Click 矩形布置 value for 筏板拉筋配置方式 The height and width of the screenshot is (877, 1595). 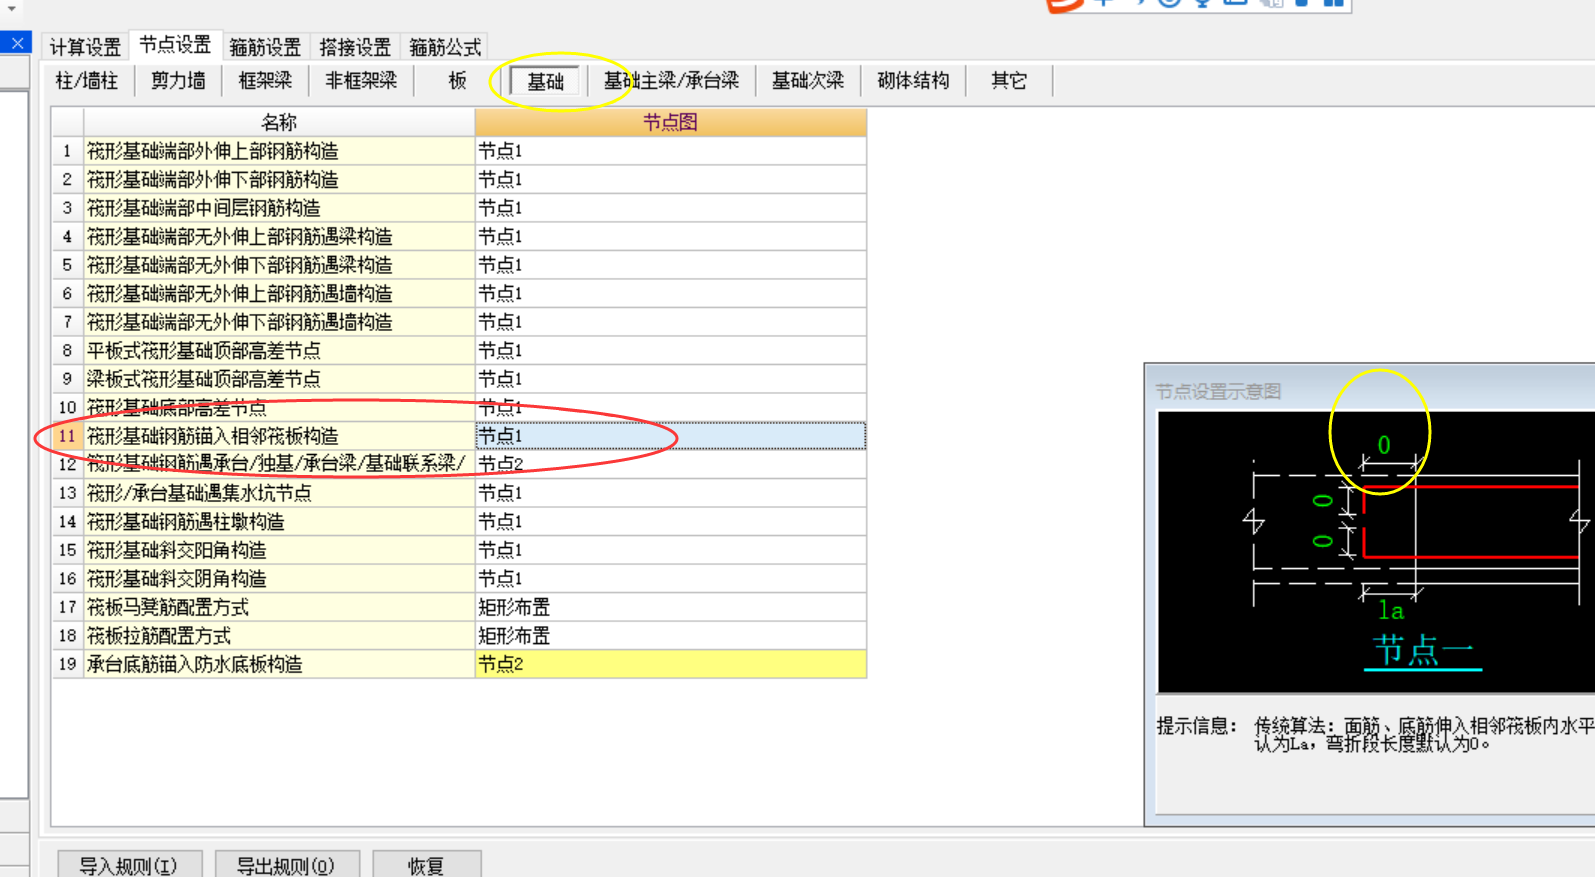[670, 635]
